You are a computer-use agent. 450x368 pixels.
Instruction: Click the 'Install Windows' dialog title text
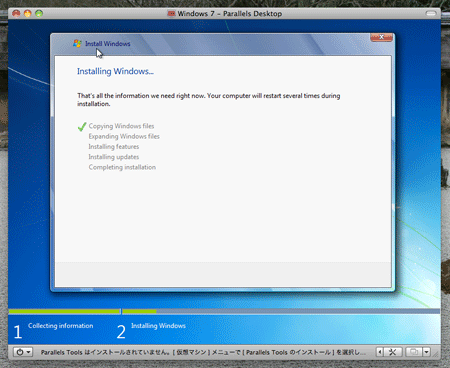click(x=108, y=44)
